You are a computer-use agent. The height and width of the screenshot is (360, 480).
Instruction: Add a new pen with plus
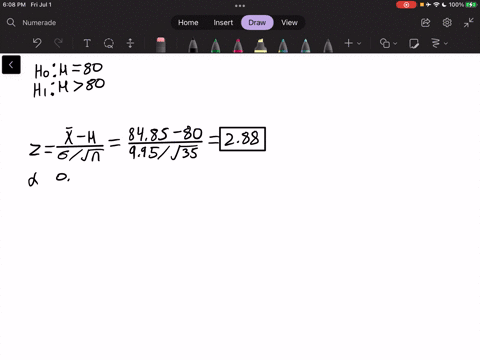click(348, 43)
